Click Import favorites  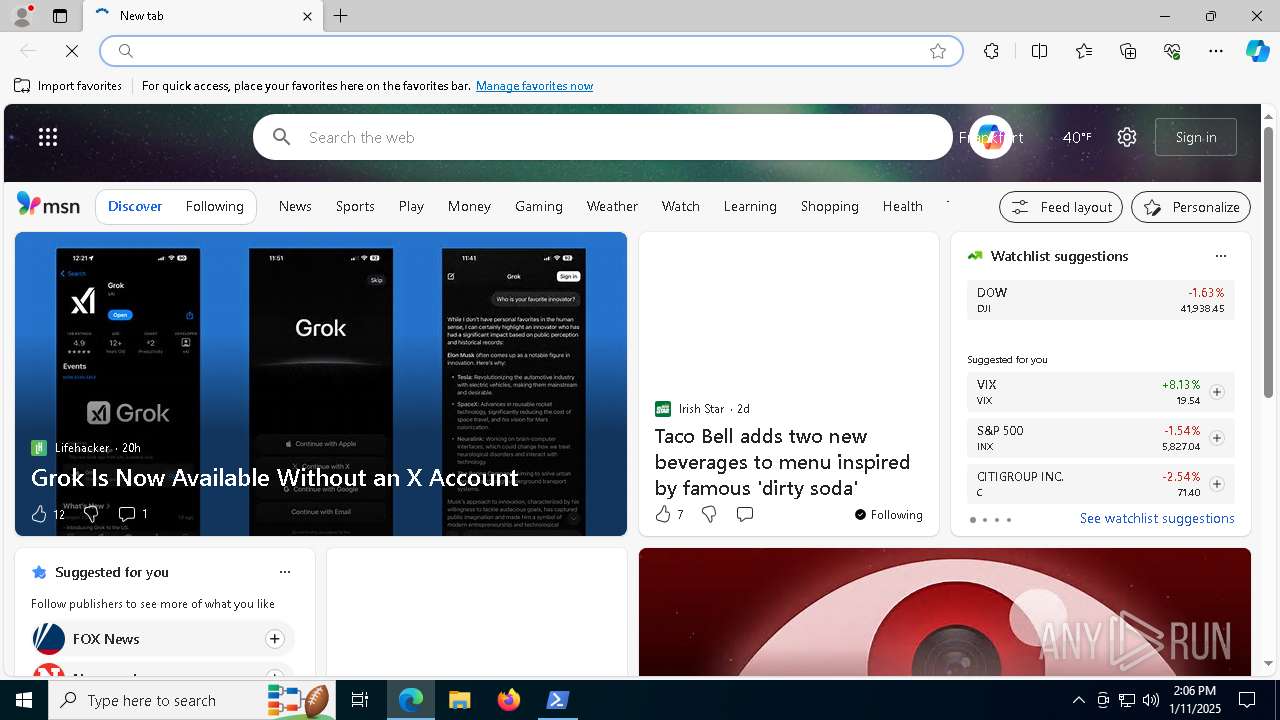[x=68, y=86]
